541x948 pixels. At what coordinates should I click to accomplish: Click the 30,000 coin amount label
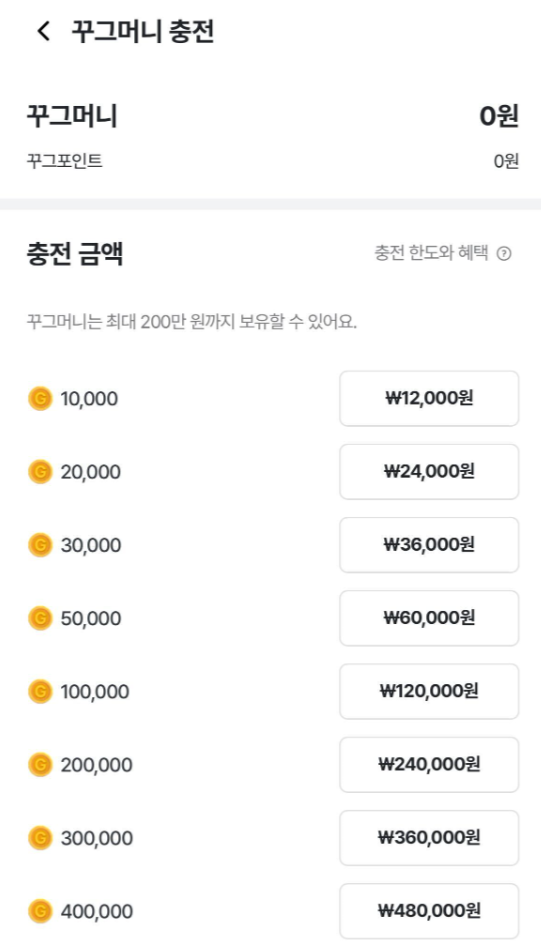tap(91, 545)
